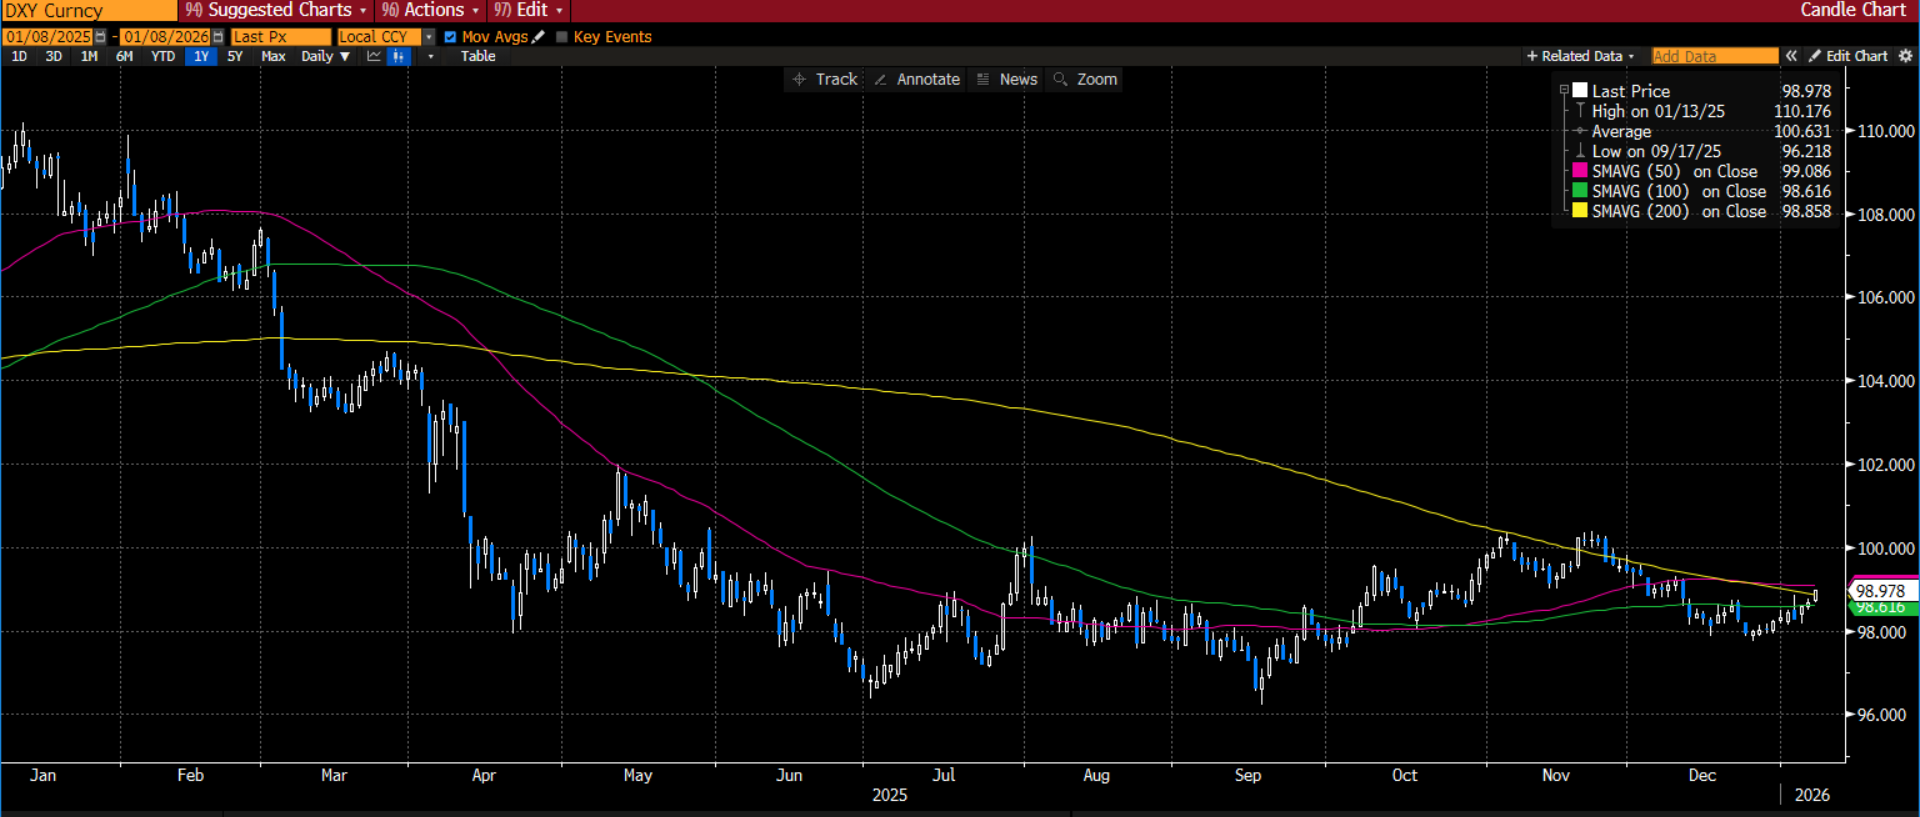Enable the Key Events checkbox
Screen dimensions: 1920x817
pos(561,37)
